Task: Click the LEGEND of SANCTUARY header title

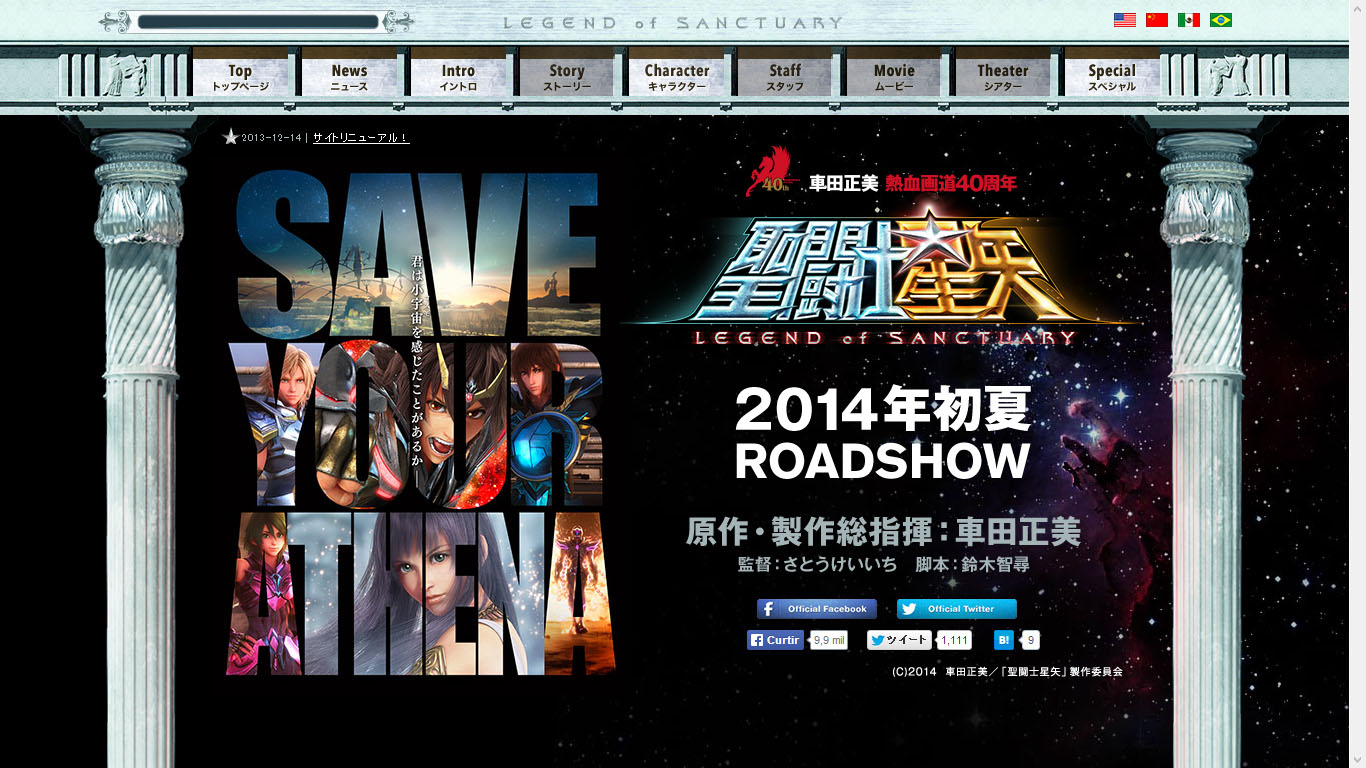Action: [x=673, y=22]
